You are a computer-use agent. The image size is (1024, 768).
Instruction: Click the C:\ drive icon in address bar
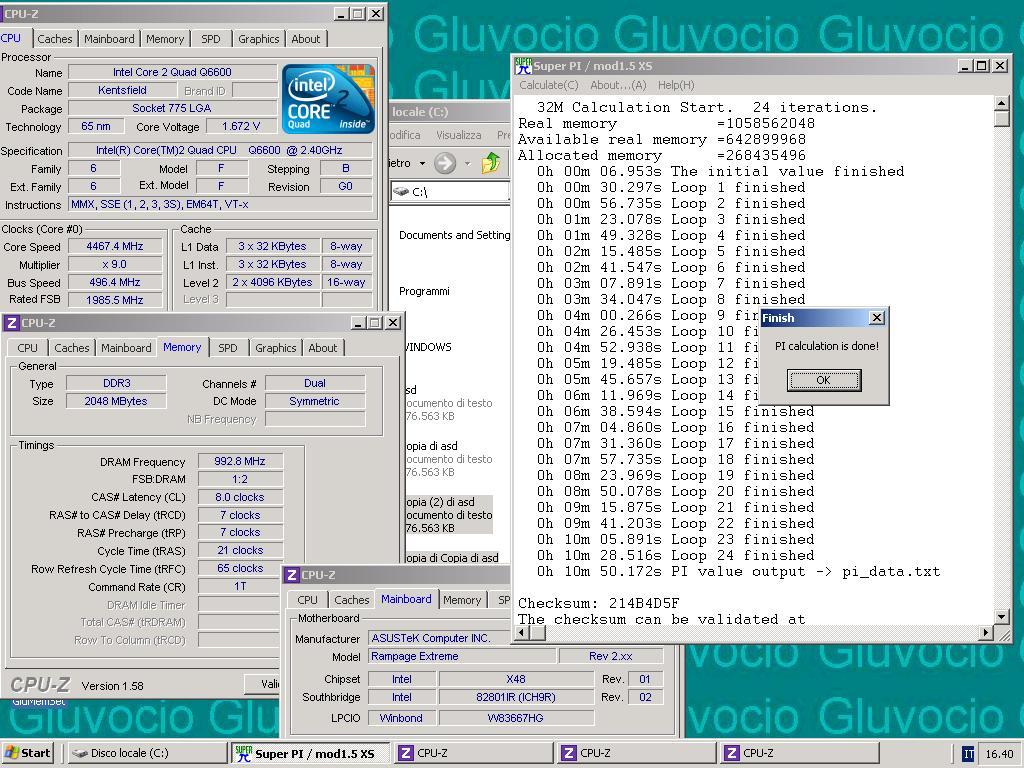pyautogui.click(x=400, y=191)
